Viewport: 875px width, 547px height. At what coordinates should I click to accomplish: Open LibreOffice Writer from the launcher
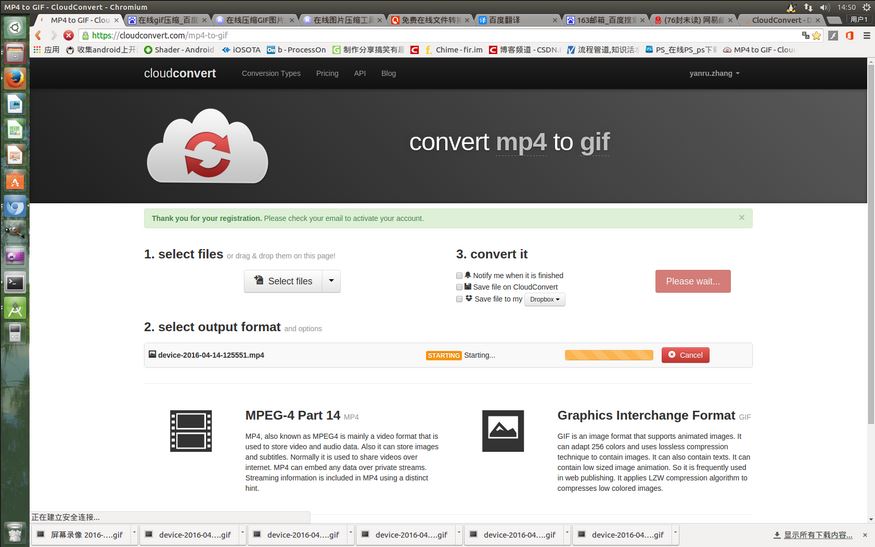coord(15,104)
